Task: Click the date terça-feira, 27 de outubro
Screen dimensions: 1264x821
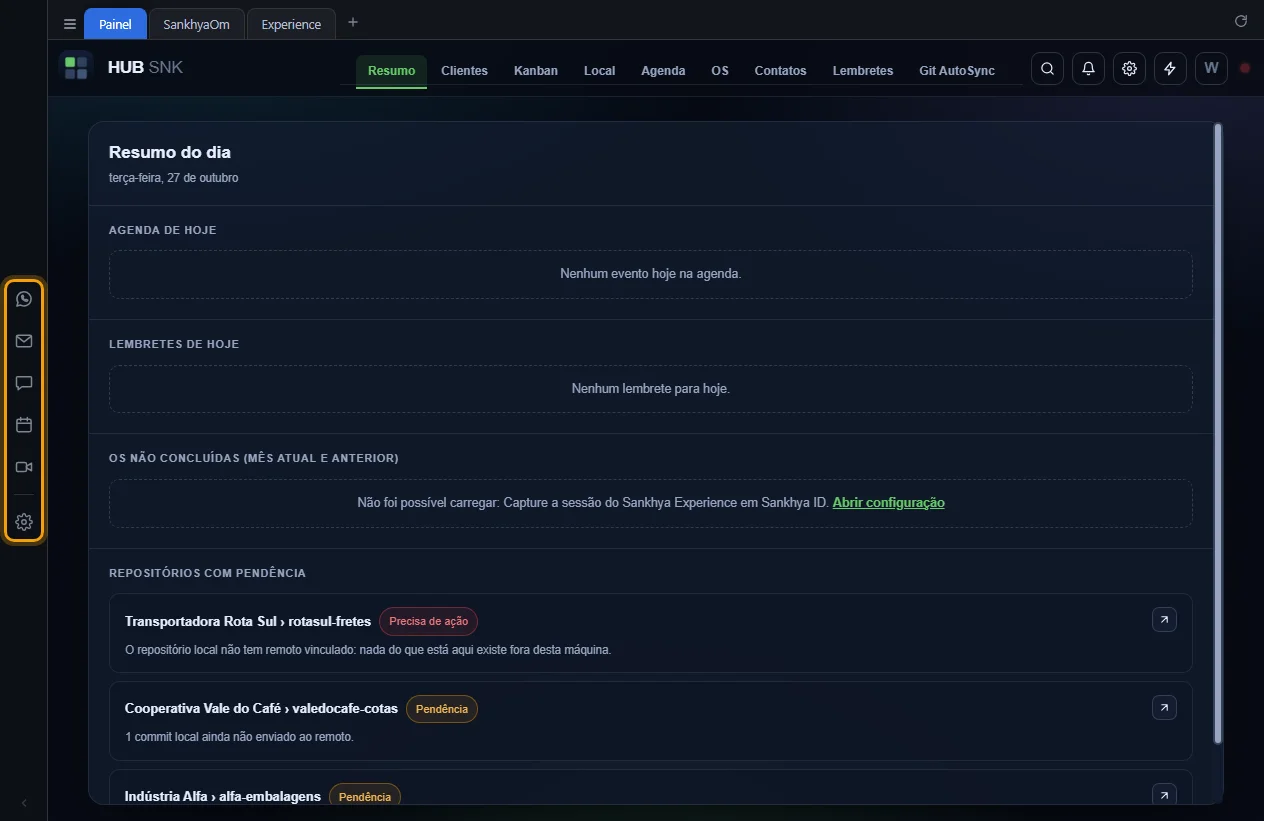Action: 174,178
